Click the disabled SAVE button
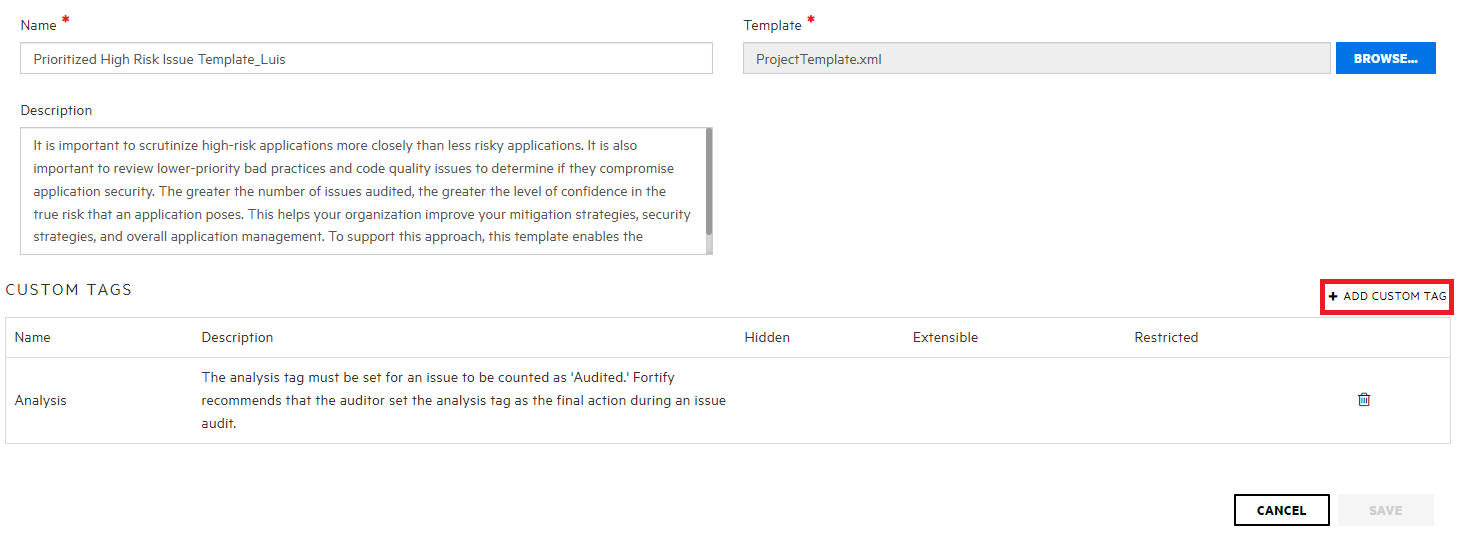 click(x=1385, y=510)
